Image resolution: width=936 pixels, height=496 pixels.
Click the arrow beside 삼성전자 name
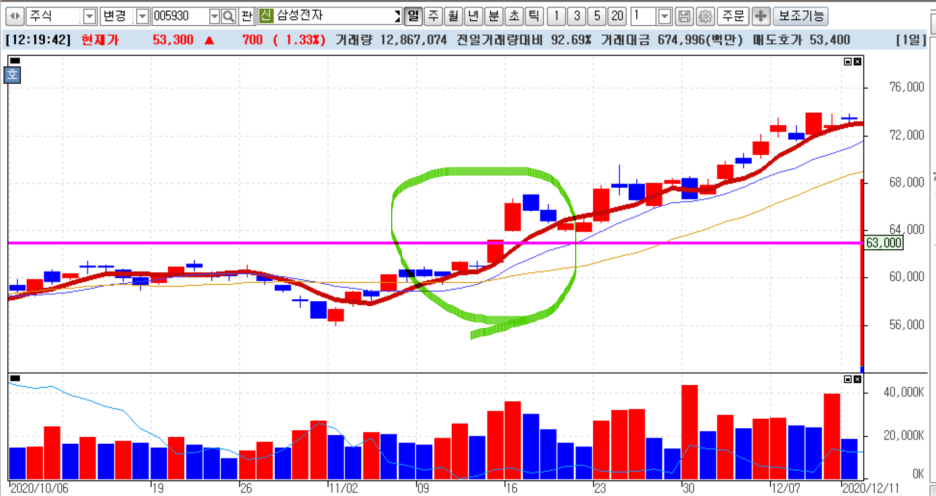[x=397, y=16]
